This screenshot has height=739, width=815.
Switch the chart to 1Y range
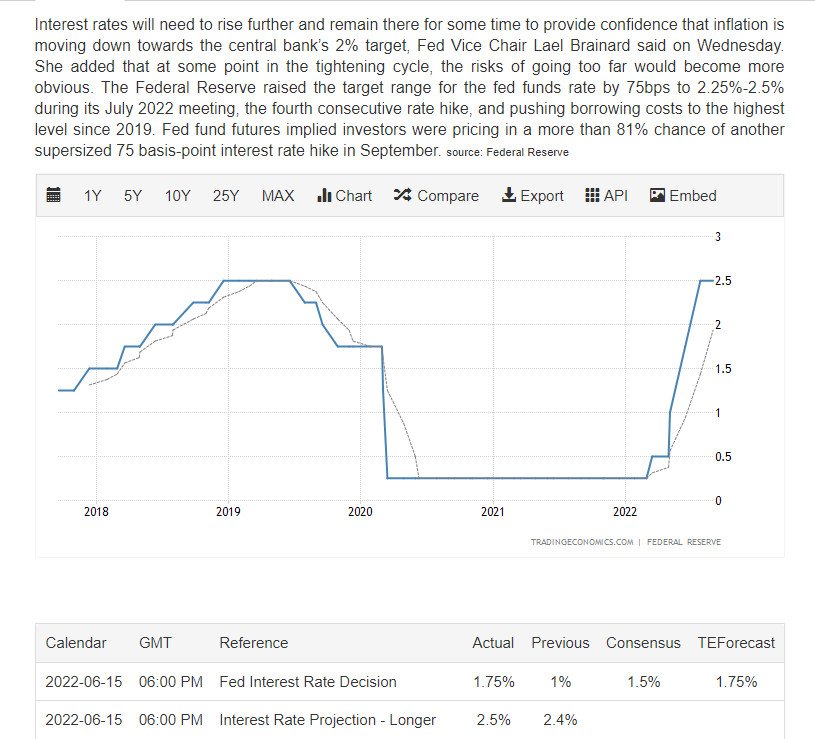pyautogui.click(x=92, y=196)
